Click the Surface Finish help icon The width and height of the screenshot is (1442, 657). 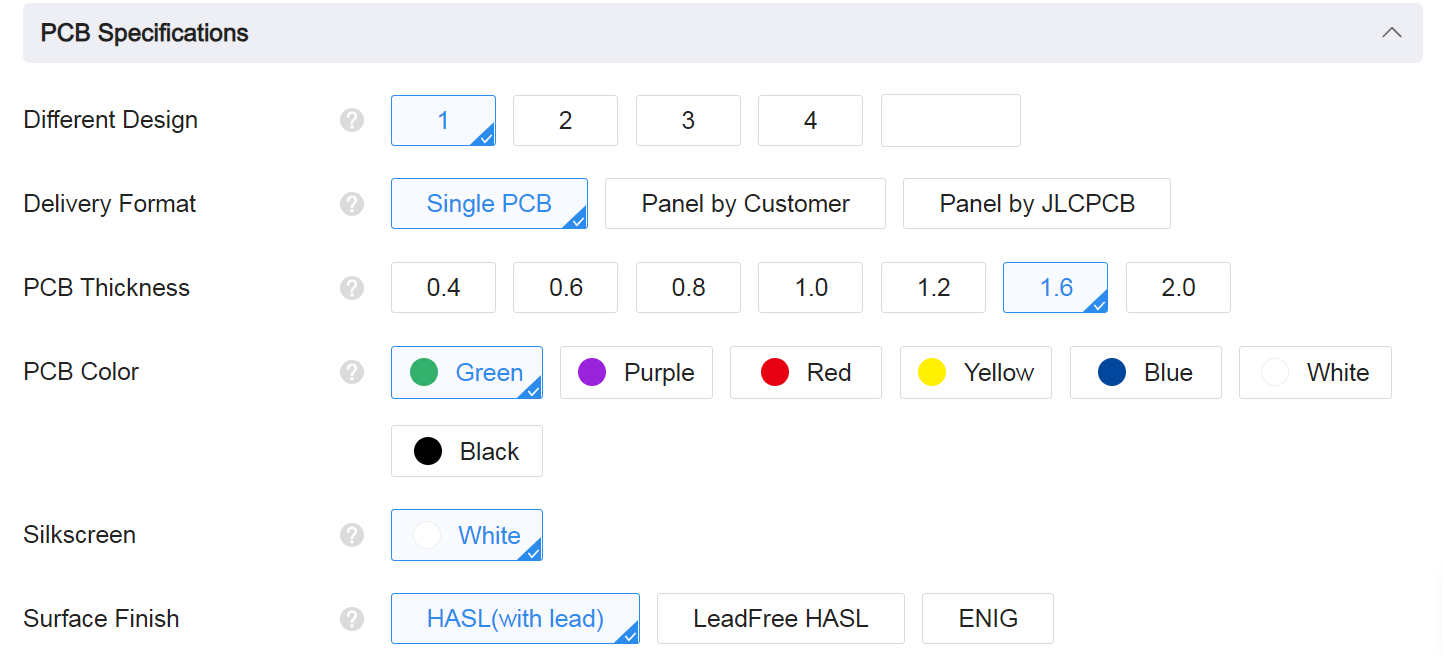(352, 619)
